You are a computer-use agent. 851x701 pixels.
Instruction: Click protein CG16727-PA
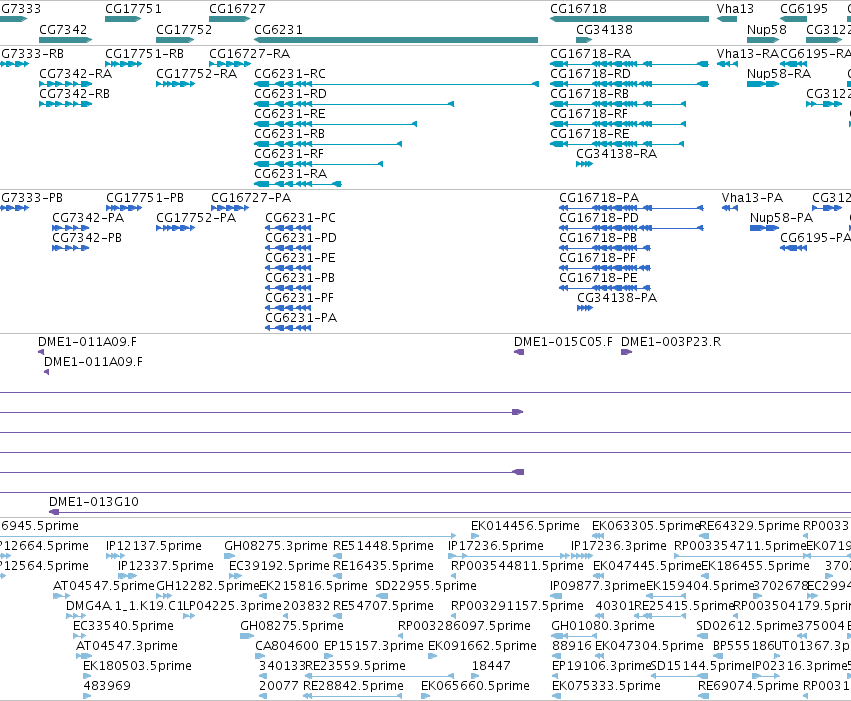pyautogui.click(x=251, y=198)
